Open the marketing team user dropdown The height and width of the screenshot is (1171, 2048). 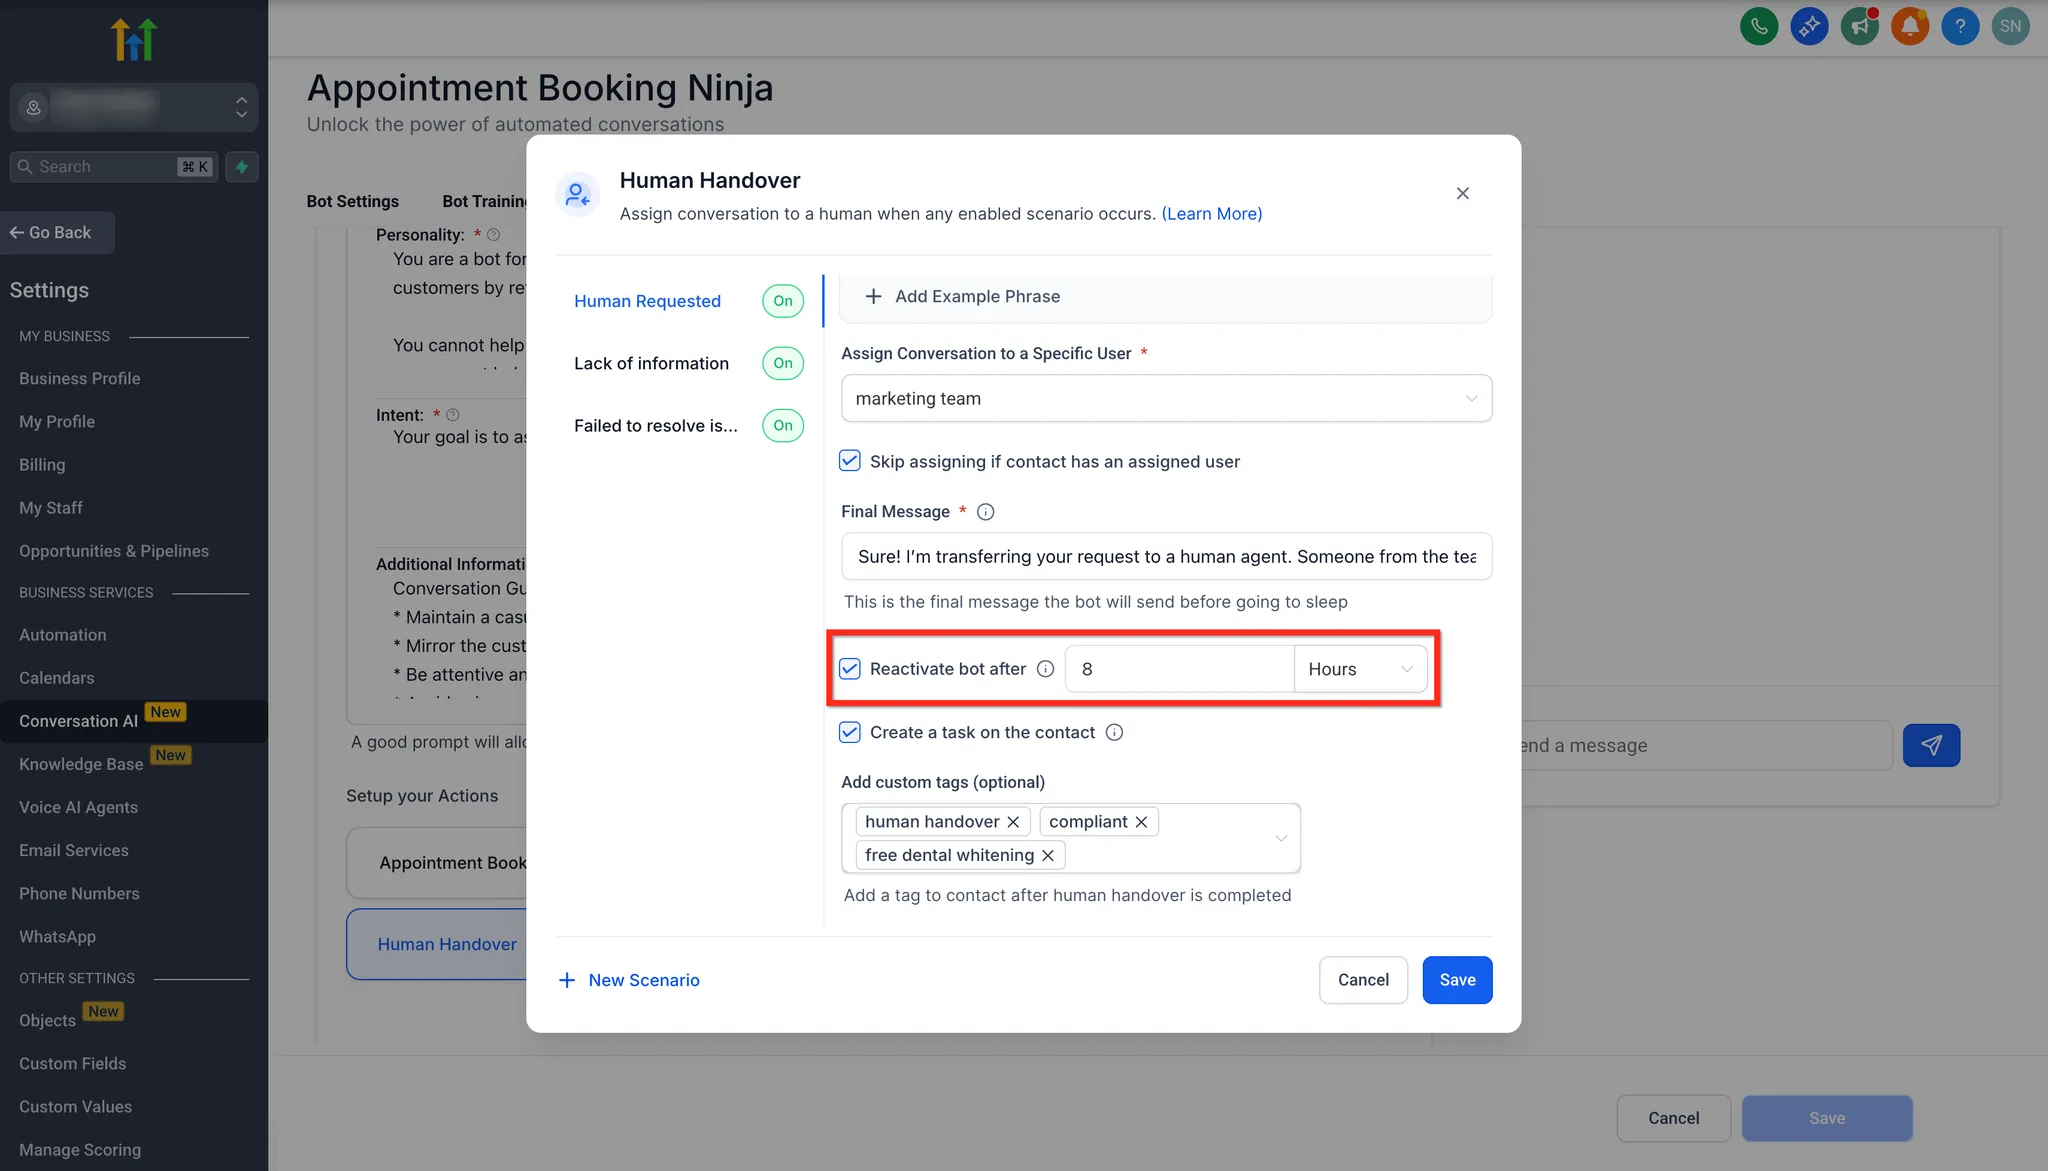click(x=1165, y=398)
